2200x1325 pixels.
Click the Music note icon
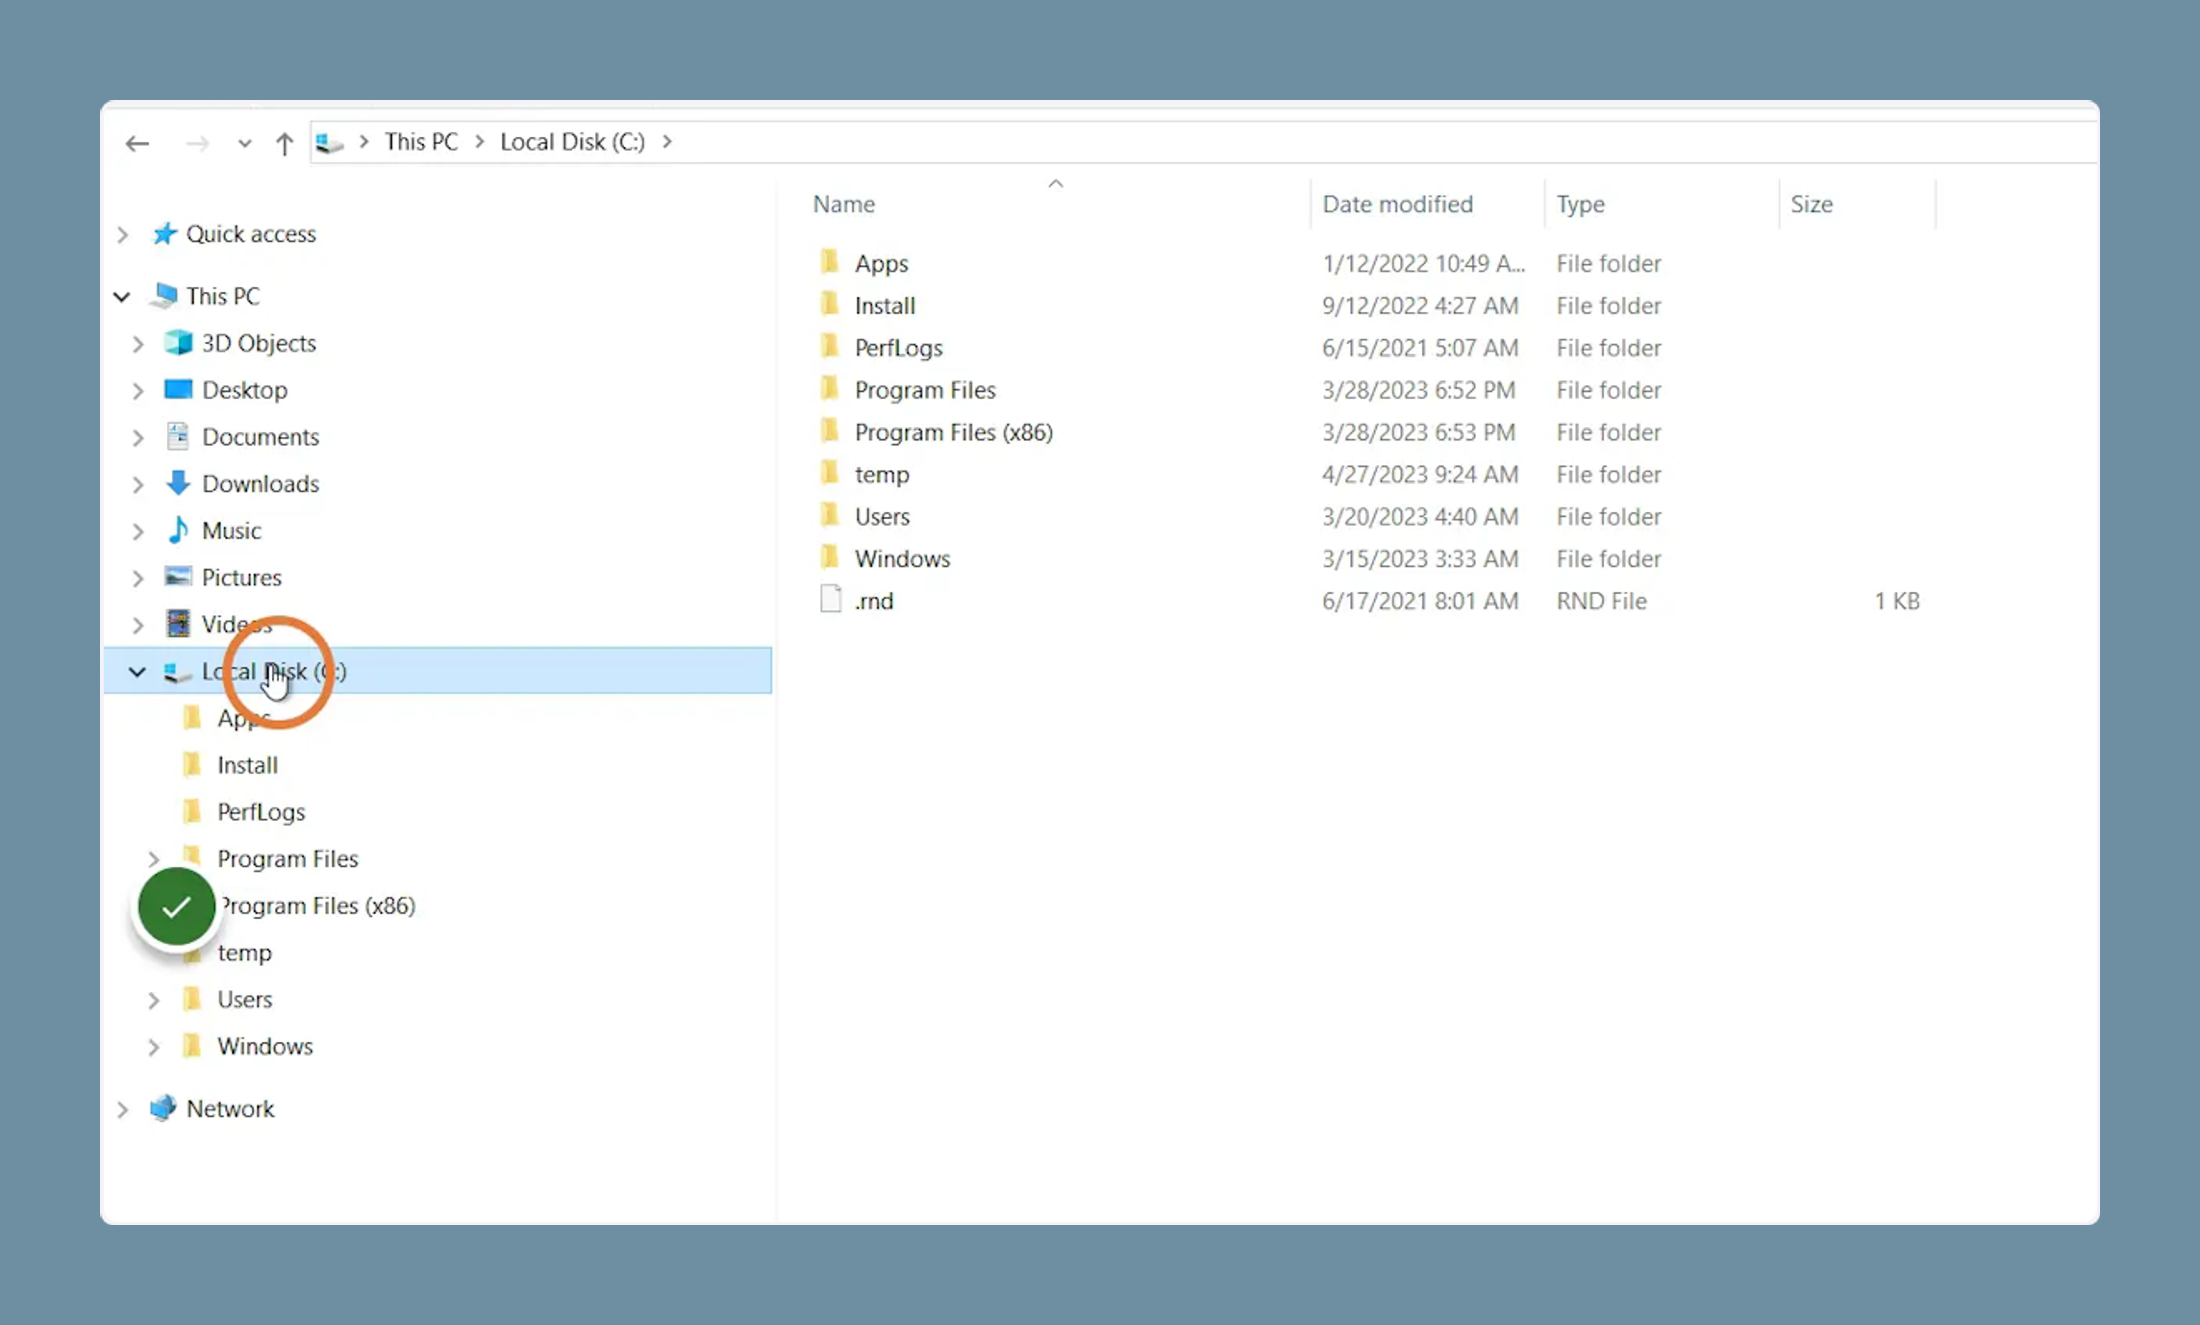click(178, 530)
